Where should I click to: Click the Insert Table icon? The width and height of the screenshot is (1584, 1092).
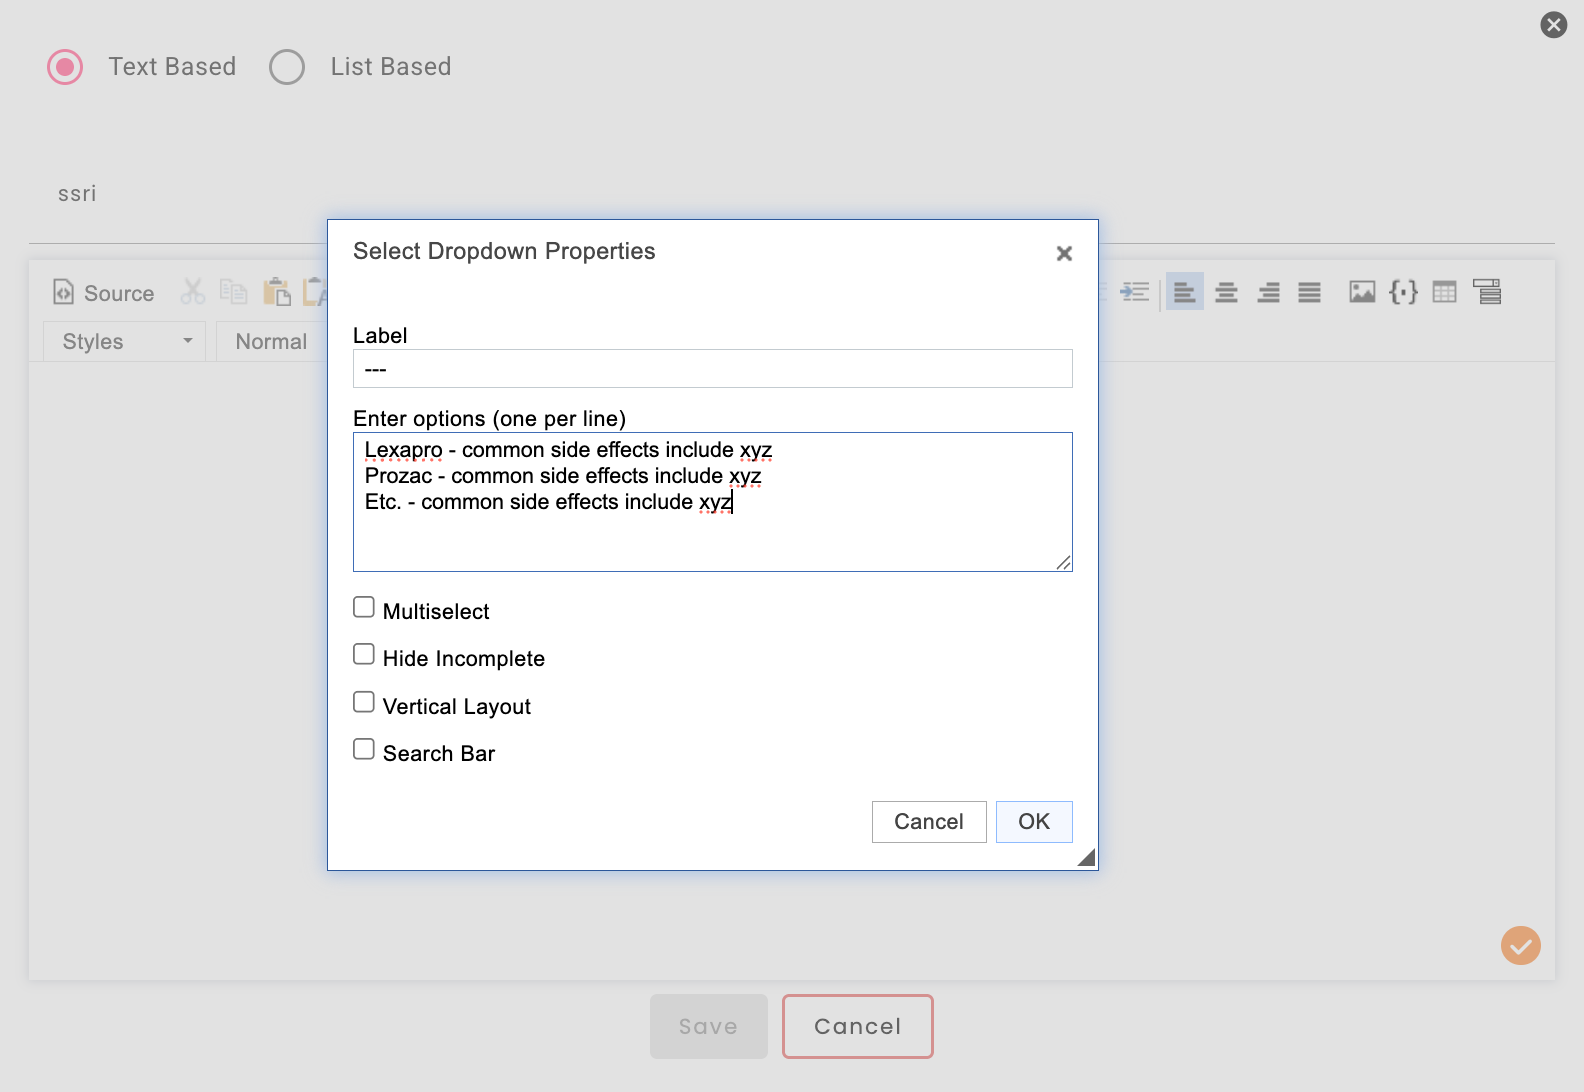point(1445,292)
